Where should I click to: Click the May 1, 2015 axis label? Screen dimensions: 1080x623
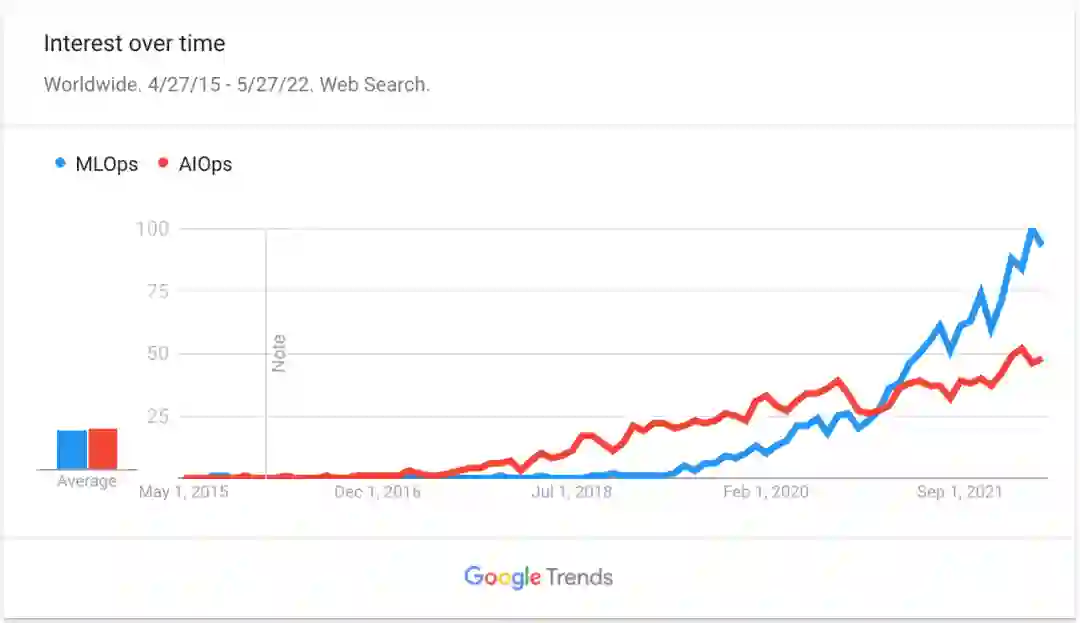point(183,492)
